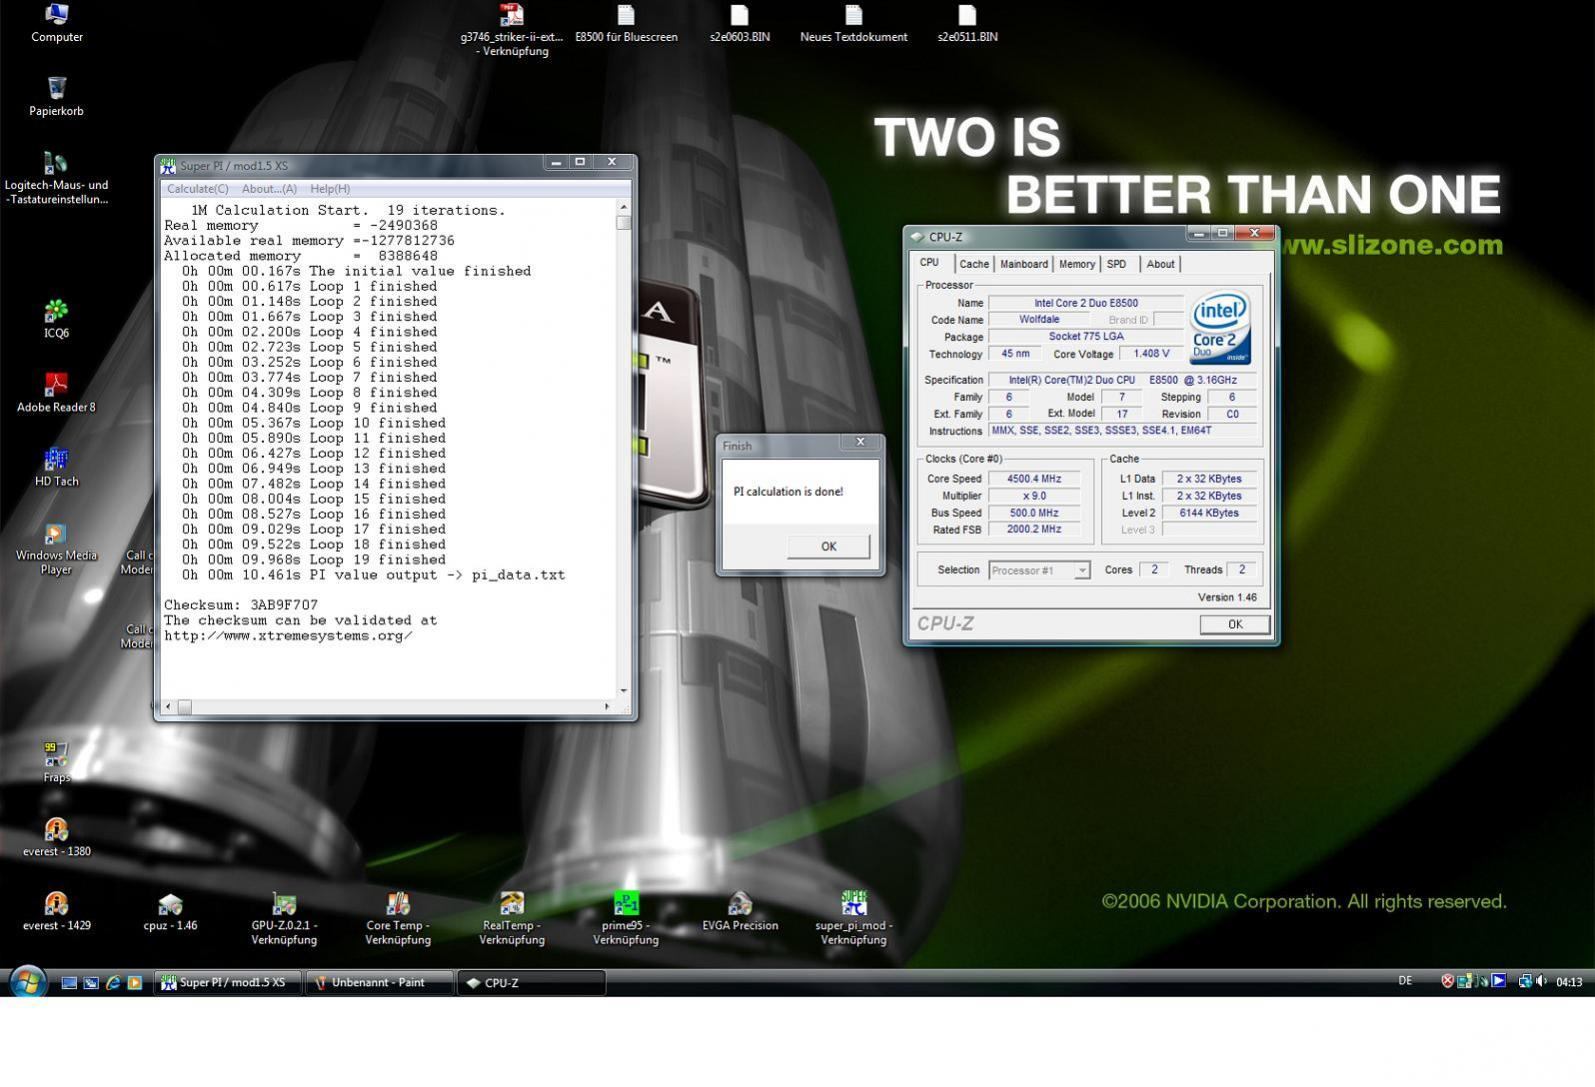Image resolution: width=1595 pixels, height=1087 pixels.
Task: Click the volume speaker tray icon
Action: point(1541,981)
